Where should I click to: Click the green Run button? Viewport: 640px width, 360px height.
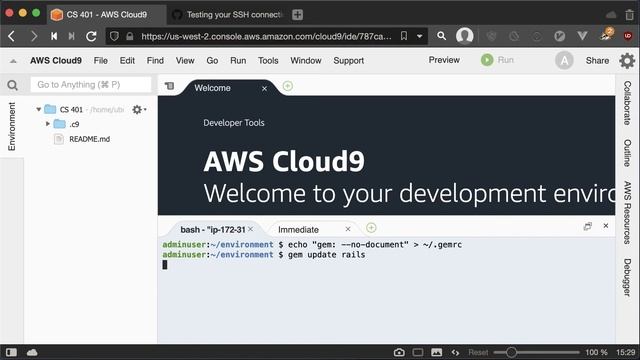[497, 60]
